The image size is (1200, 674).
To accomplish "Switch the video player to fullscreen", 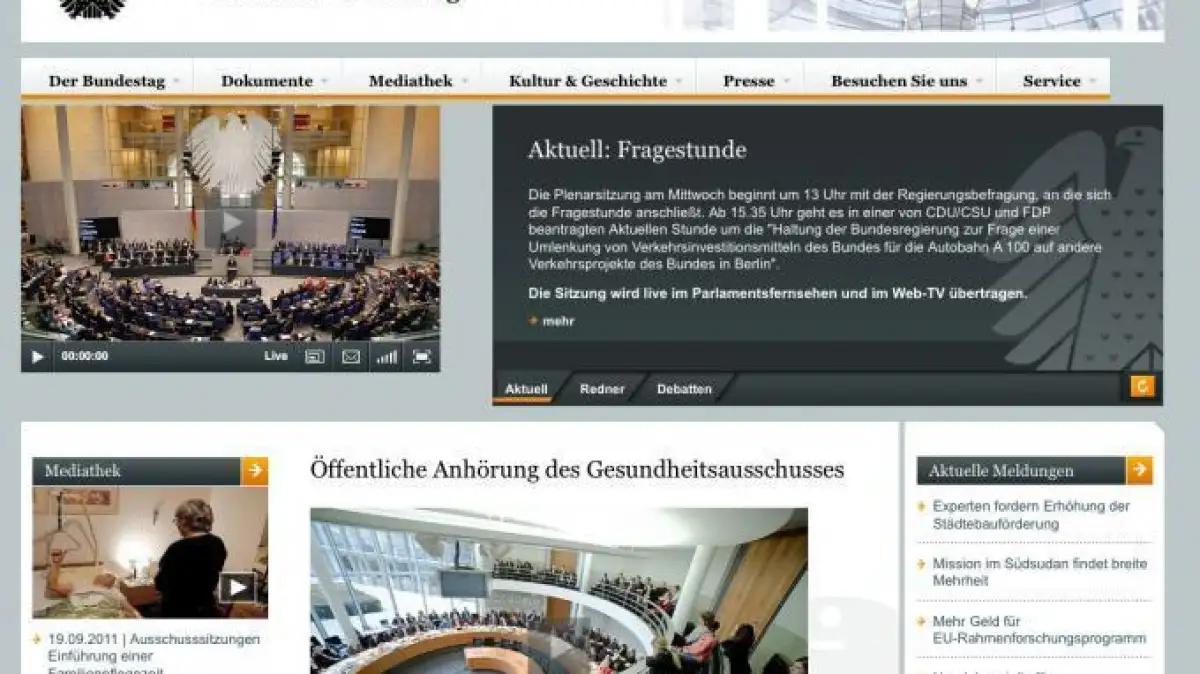I will tap(421, 355).
